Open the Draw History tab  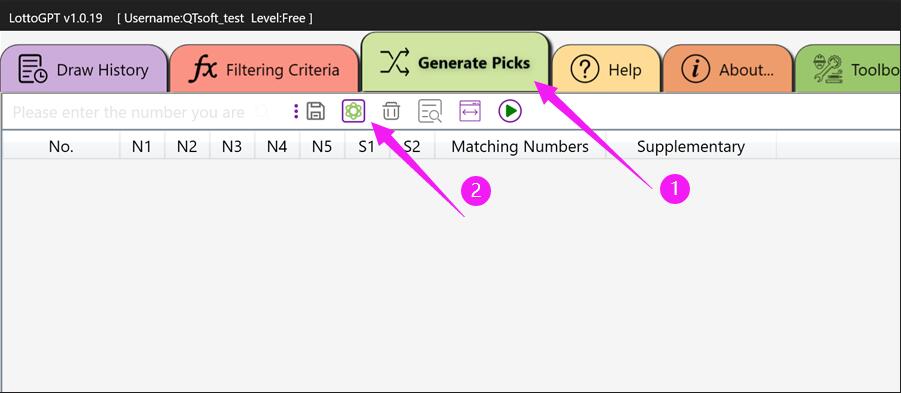84,69
